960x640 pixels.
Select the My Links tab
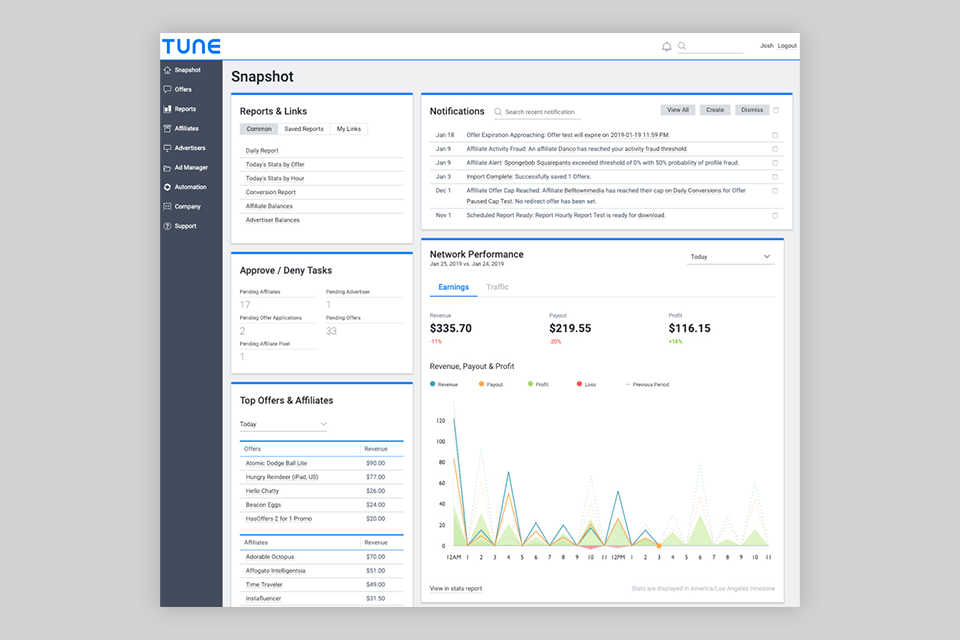(349, 129)
